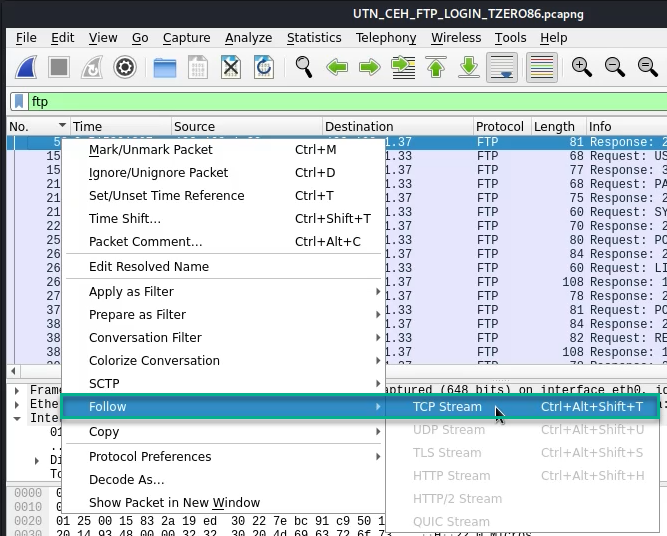This screenshot has width=667, height=536.
Task: Select Set/Unset Time Reference
Action: point(223,196)
